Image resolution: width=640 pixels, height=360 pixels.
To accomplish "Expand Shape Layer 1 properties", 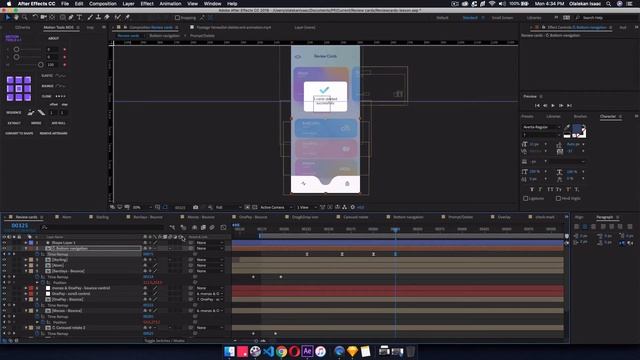I will 26,242.
